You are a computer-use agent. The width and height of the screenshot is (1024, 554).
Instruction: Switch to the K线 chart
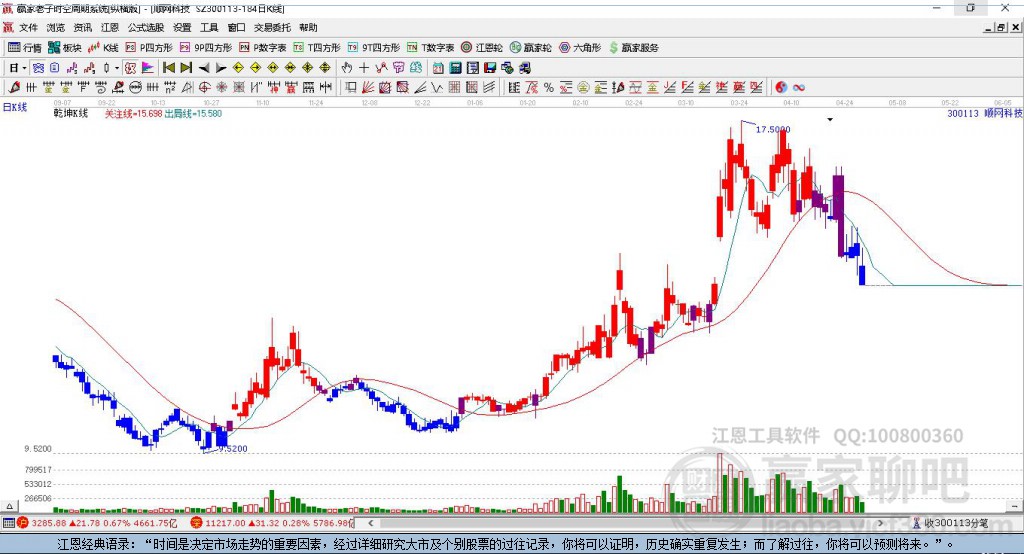coord(103,48)
